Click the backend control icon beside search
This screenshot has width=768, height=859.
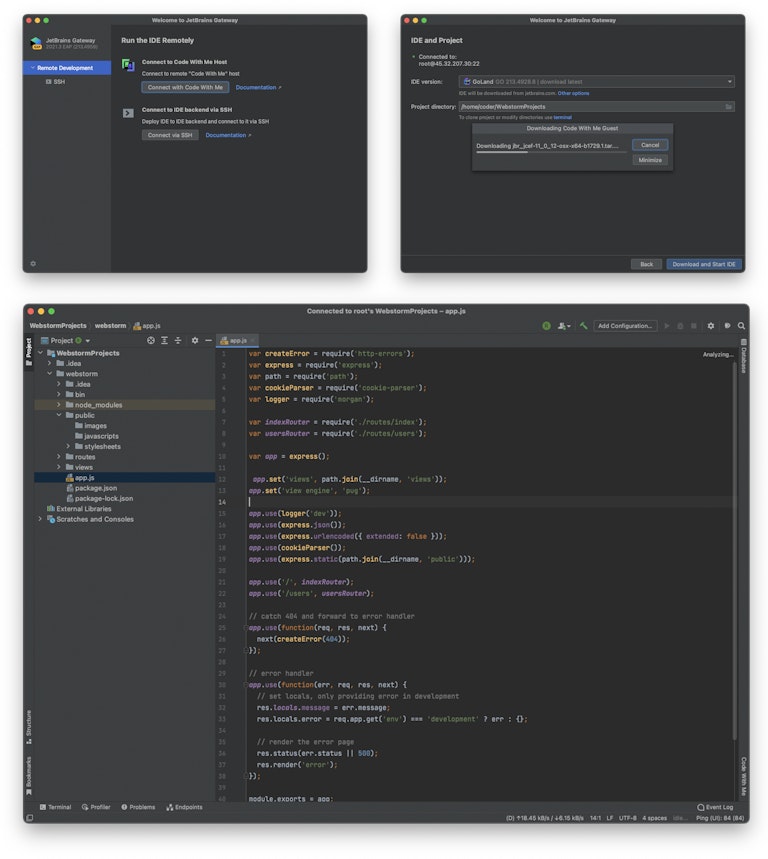(x=727, y=325)
